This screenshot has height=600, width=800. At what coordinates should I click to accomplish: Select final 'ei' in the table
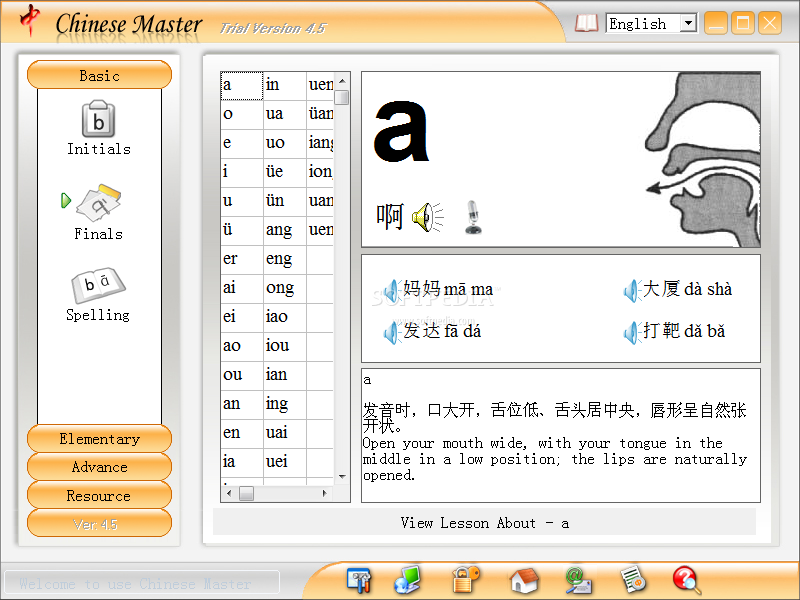click(242, 318)
